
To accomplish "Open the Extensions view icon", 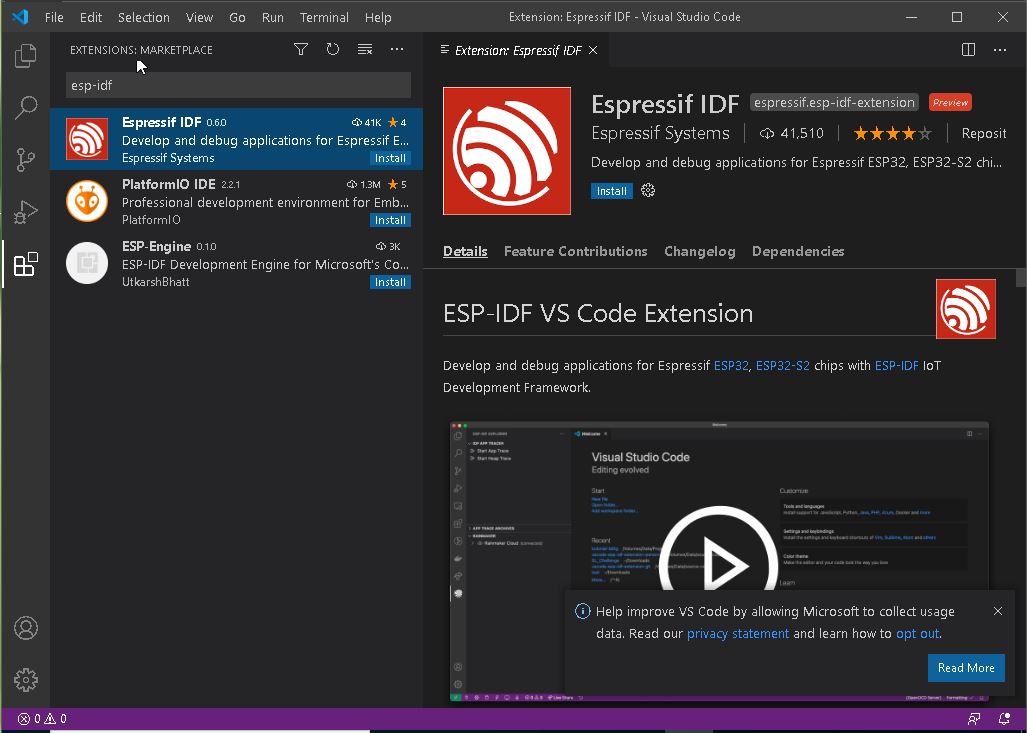I will (26, 264).
